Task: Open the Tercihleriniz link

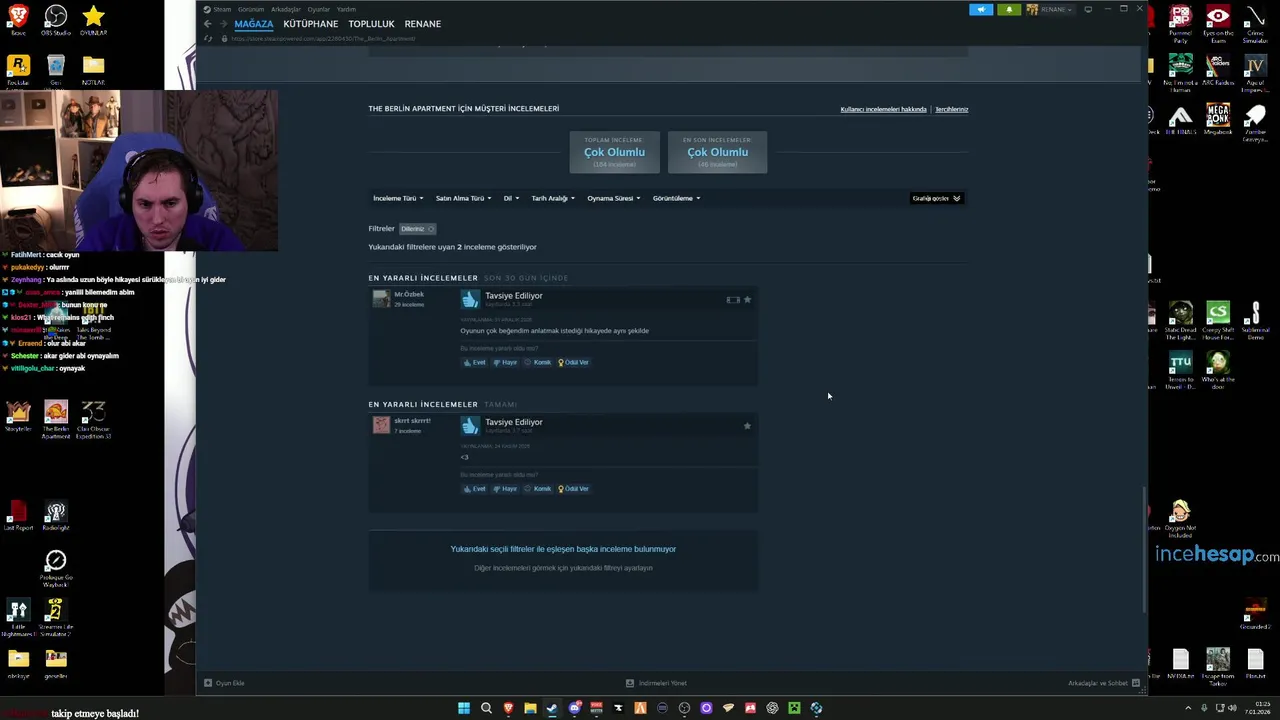Action: coord(951,109)
